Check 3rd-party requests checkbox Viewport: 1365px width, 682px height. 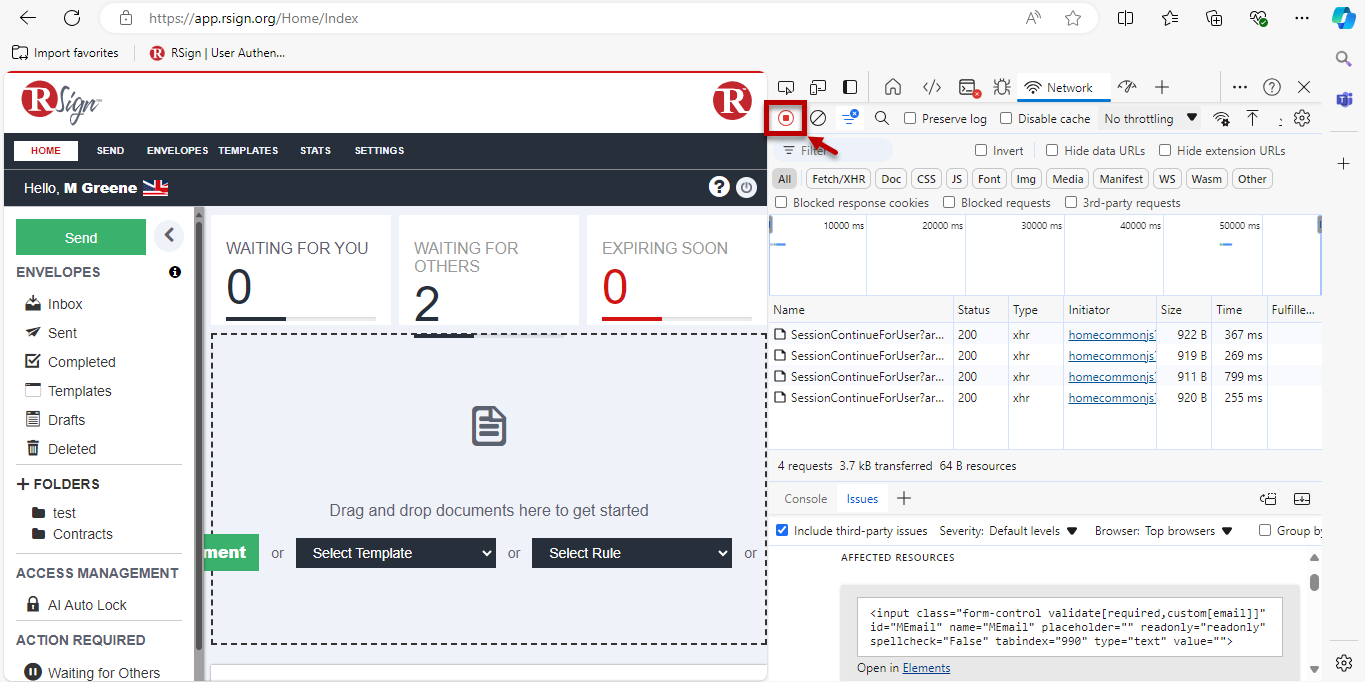1071,202
